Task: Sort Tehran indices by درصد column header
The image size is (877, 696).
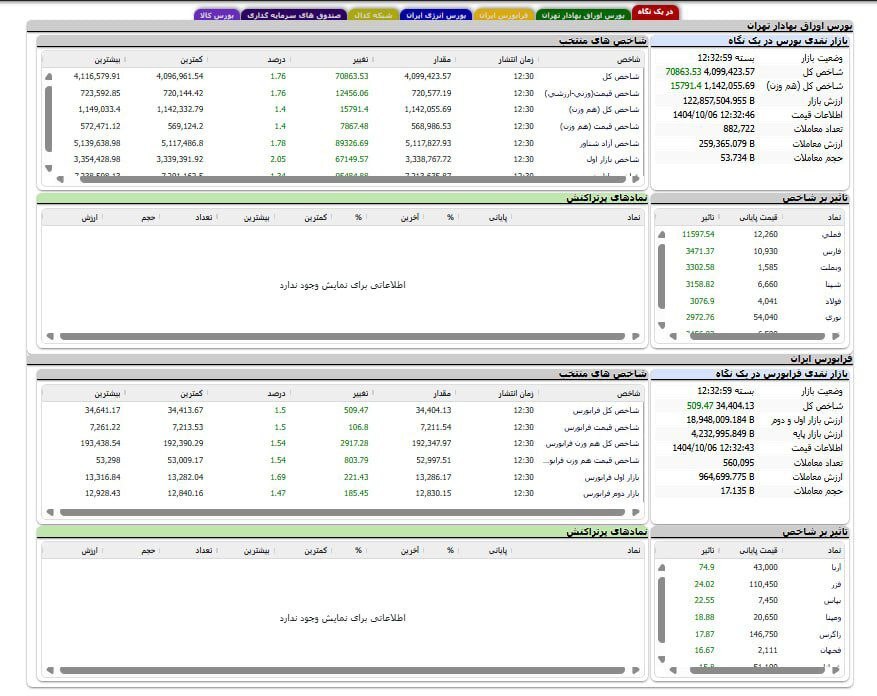Action: point(277,59)
